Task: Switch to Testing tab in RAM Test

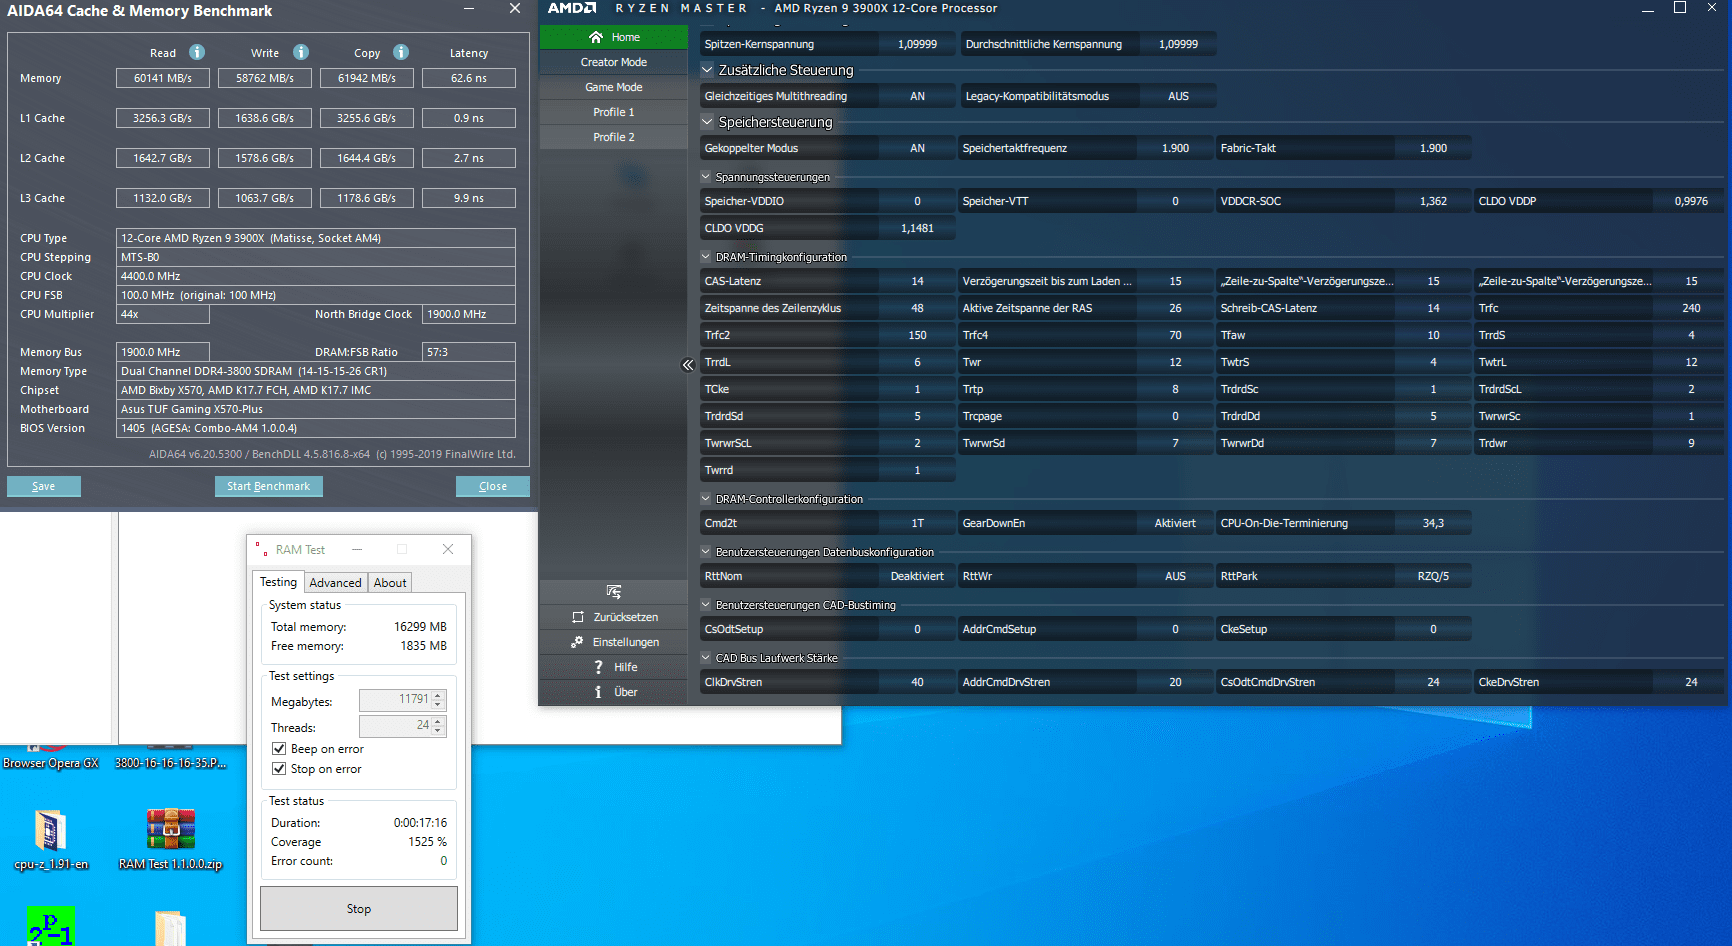Action: [x=278, y=582]
